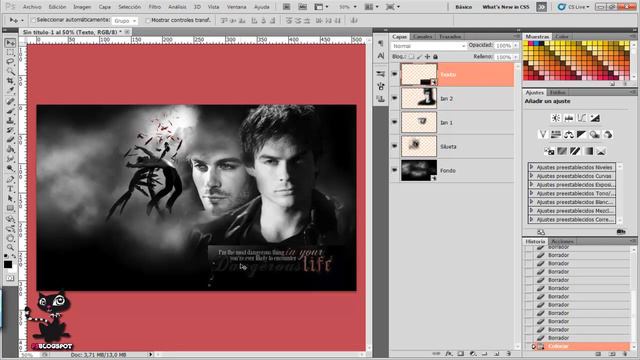The width and height of the screenshot is (640, 360).
Task: Add a Channel Mixer adjustment
Action: coord(608,135)
